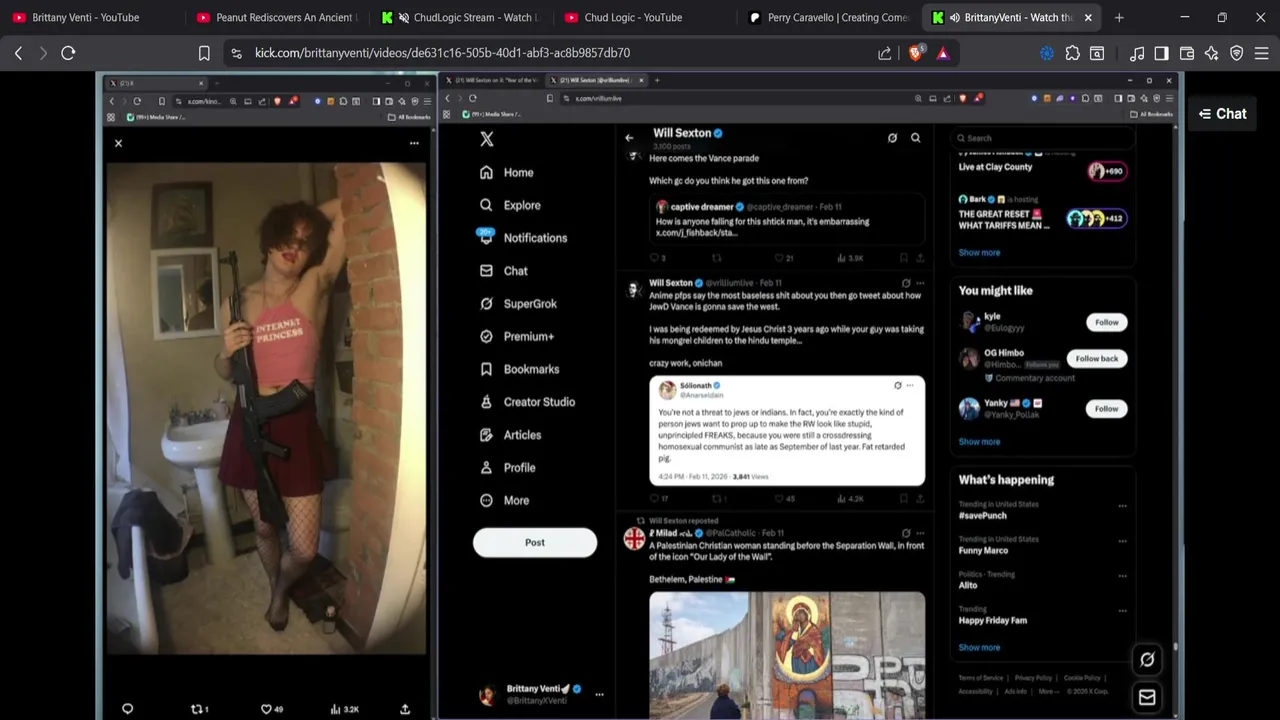Open SuperGrok in the X sidebar

pos(518,304)
